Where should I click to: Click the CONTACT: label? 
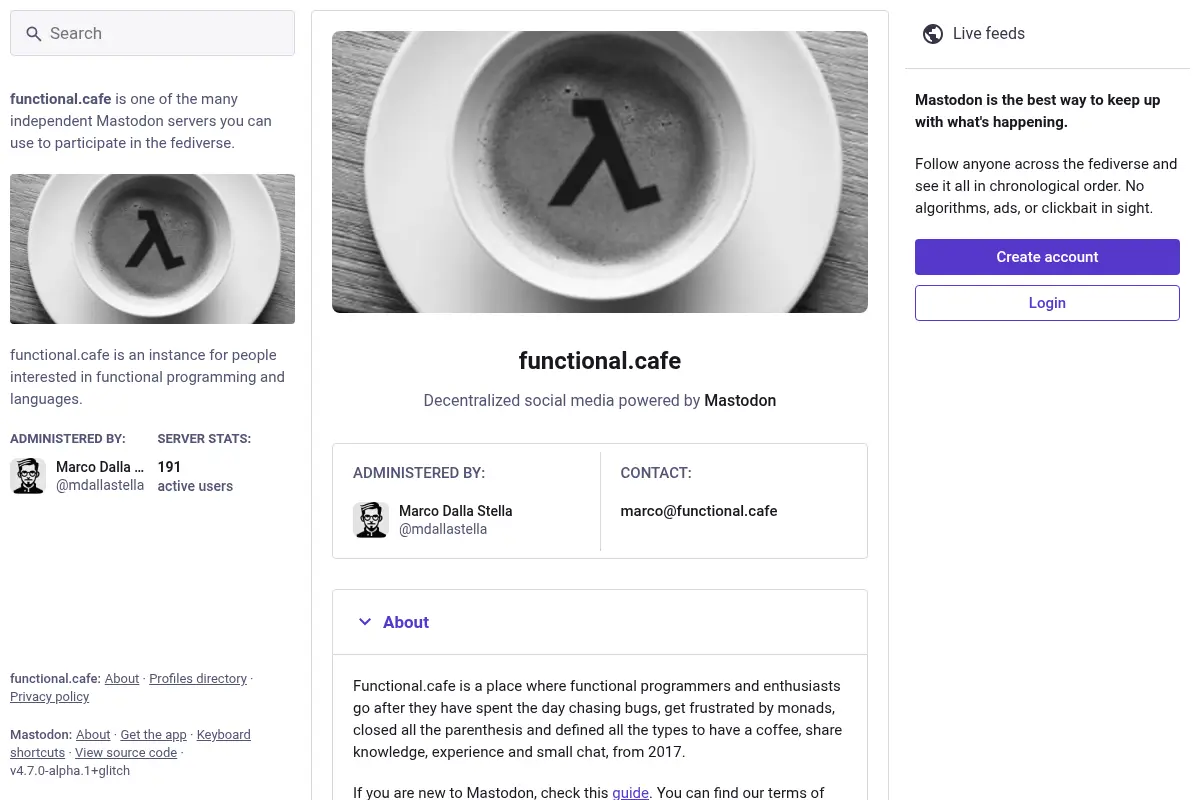[656, 473]
